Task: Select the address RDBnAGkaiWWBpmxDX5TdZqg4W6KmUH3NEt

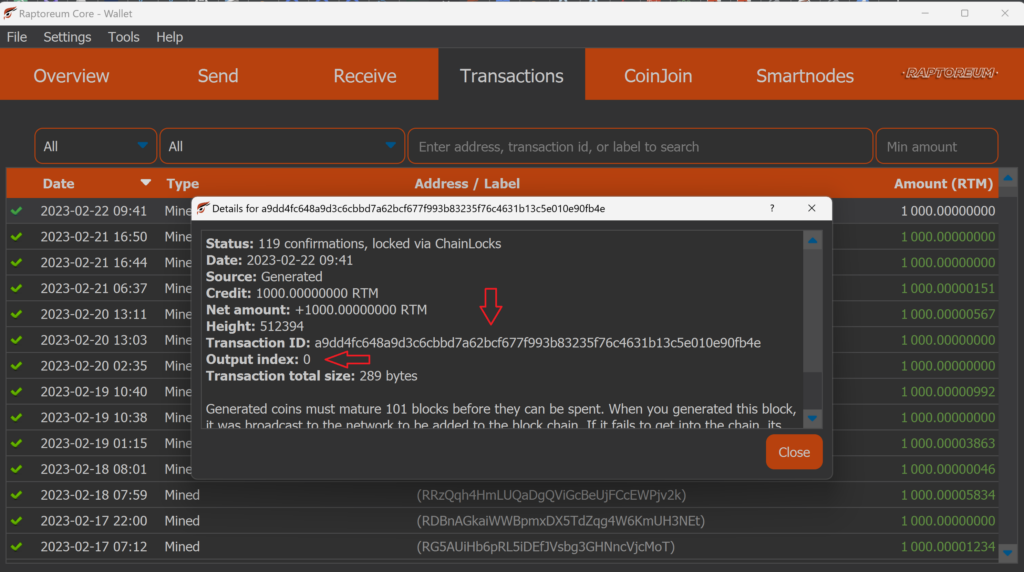Action: click(x=560, y=520)
